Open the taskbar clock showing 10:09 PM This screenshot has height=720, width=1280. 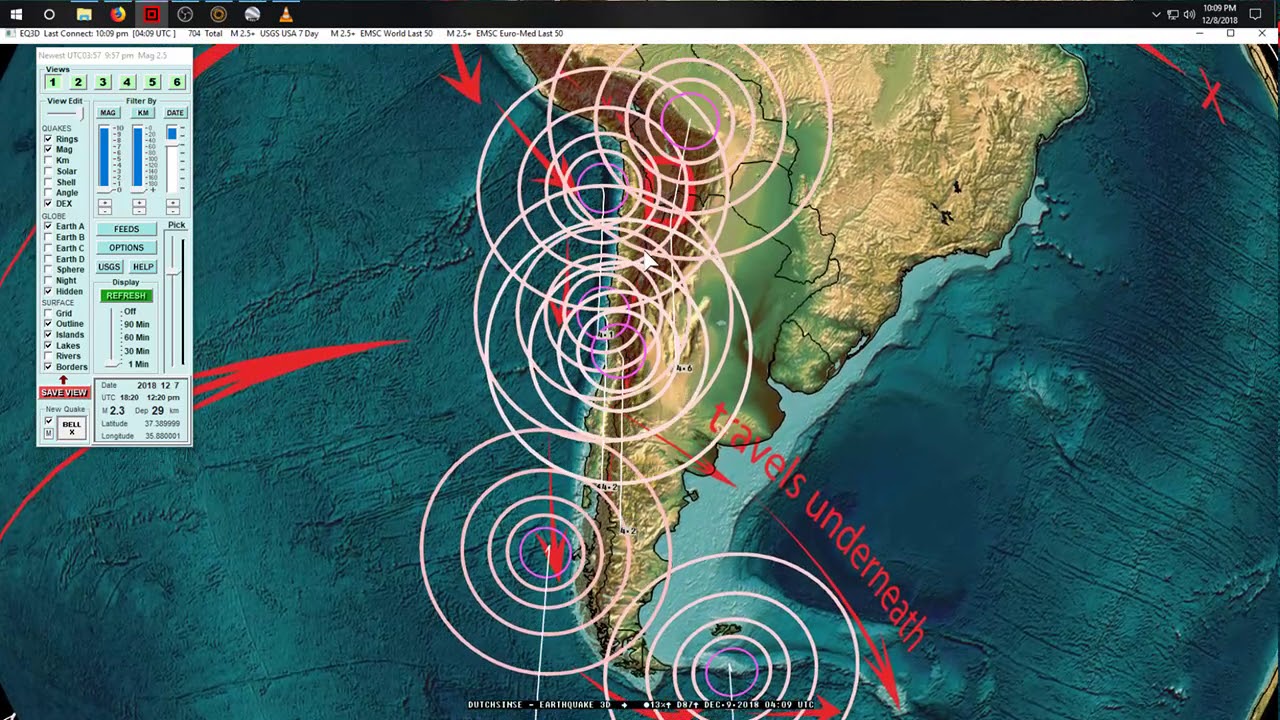coord(1220,14)
